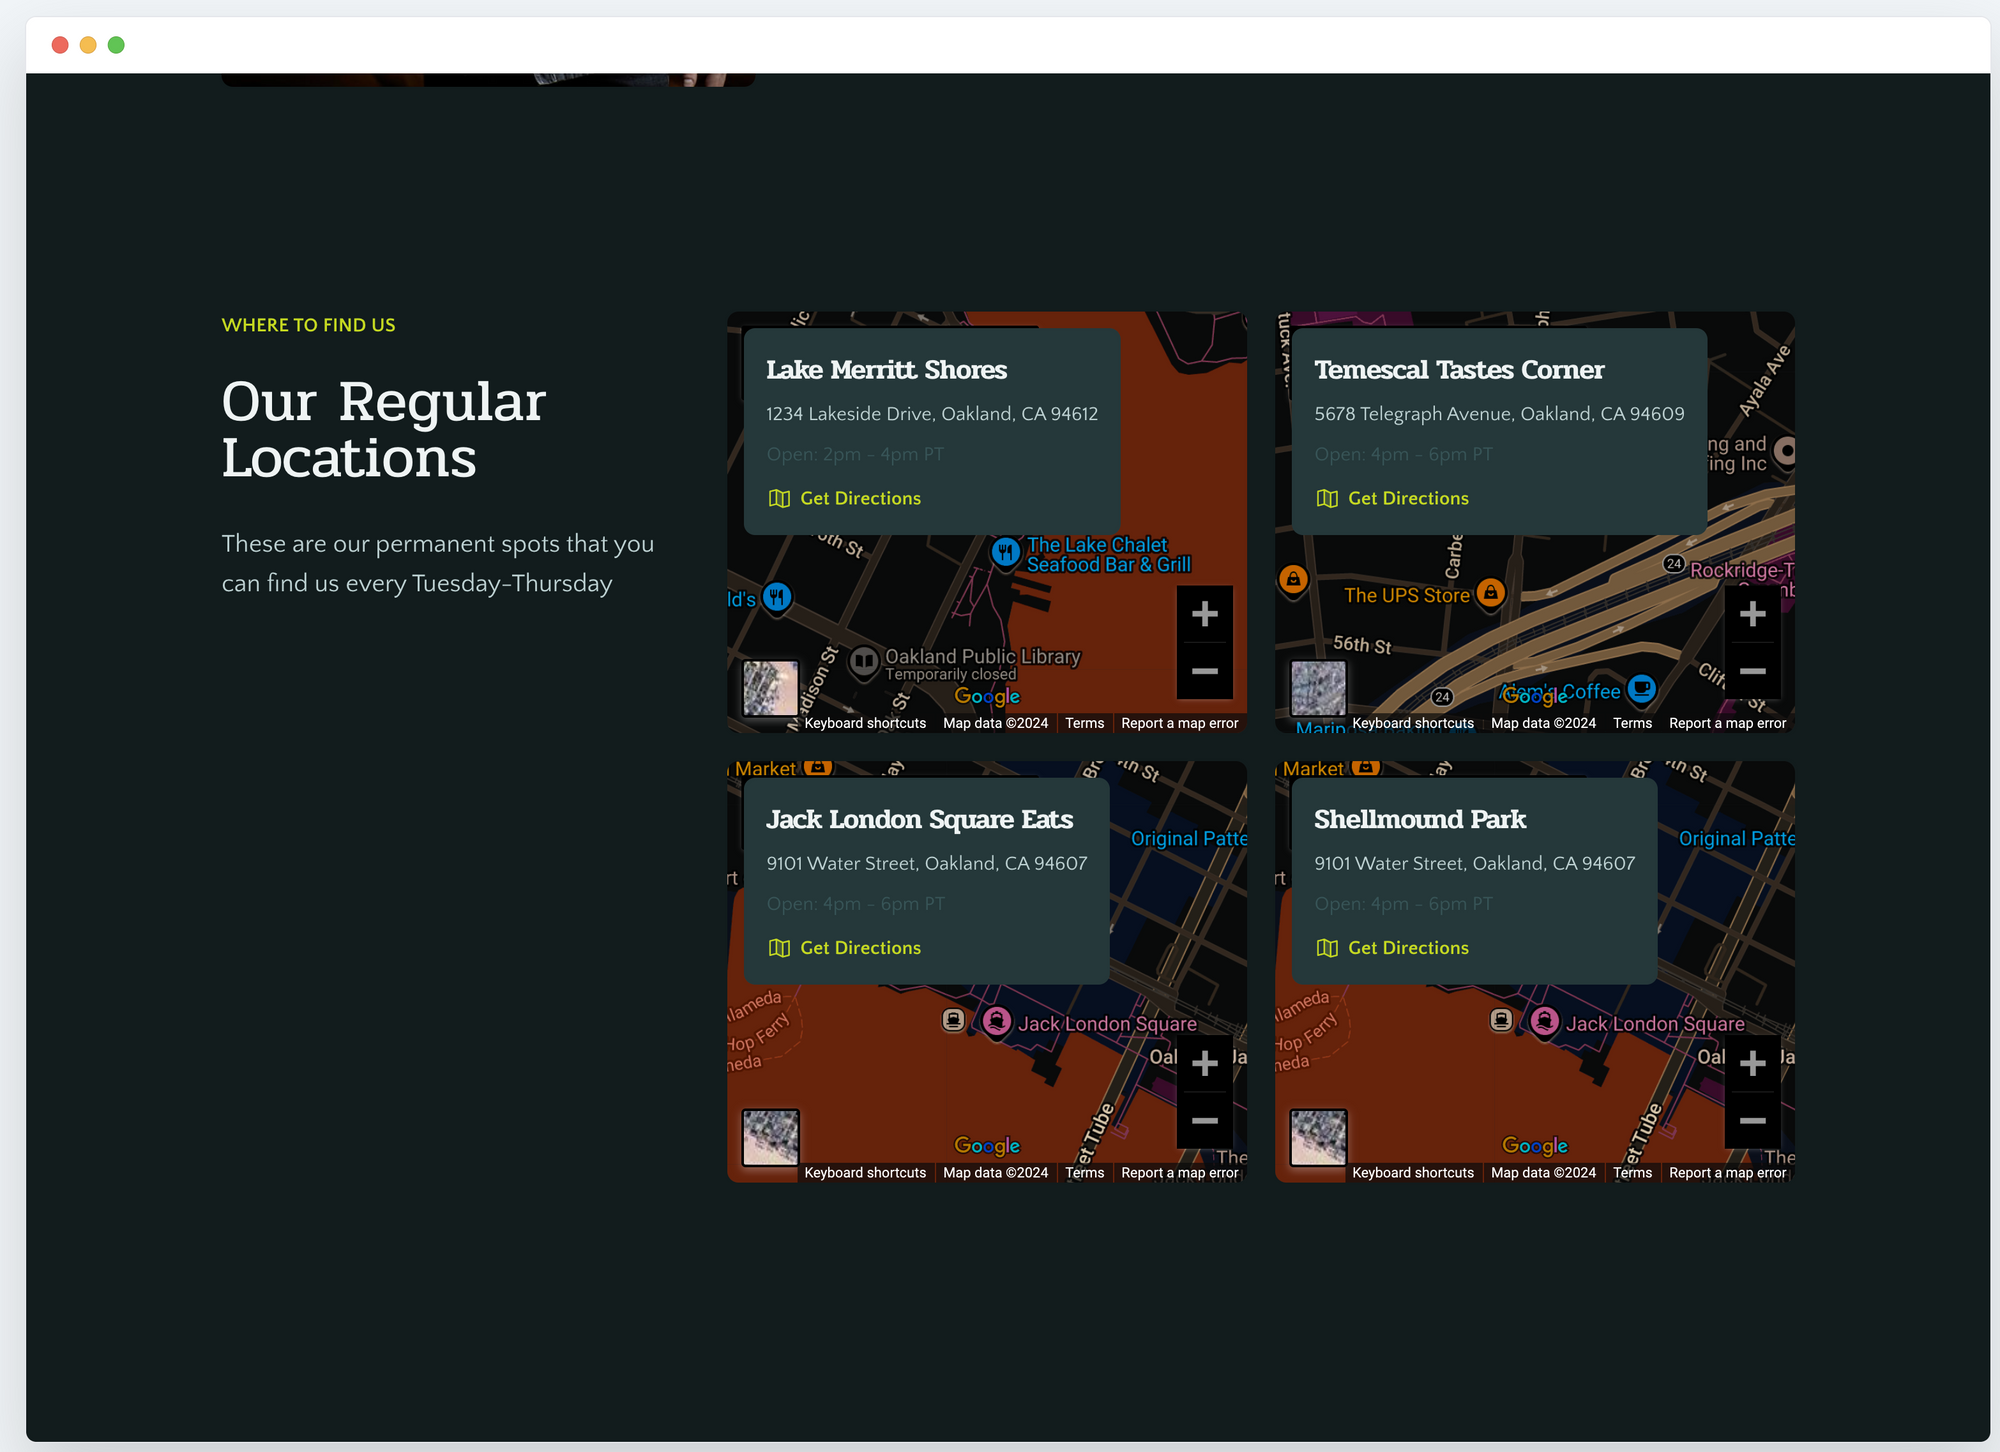
Task: Switch to satellite view on the Lake Merritt map
Action: (x=771, y=688)
